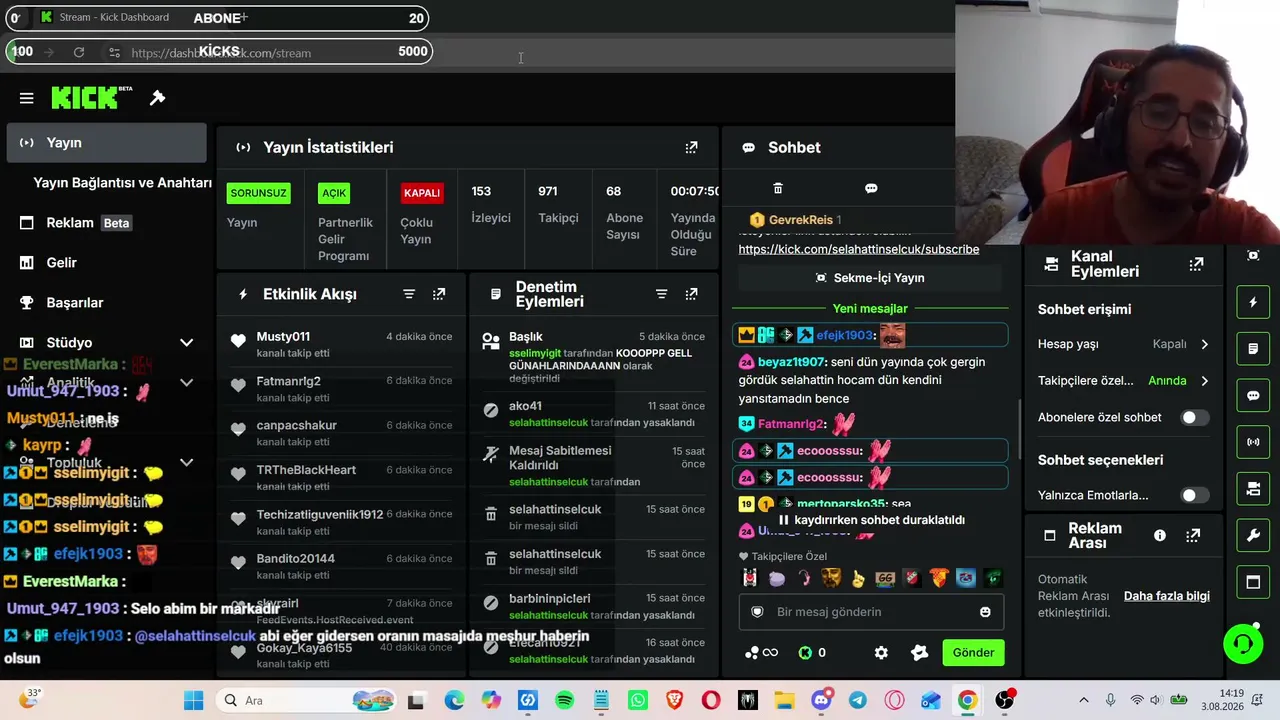
Task: Send the chat message with Gönder
Action: coord(973,653)
